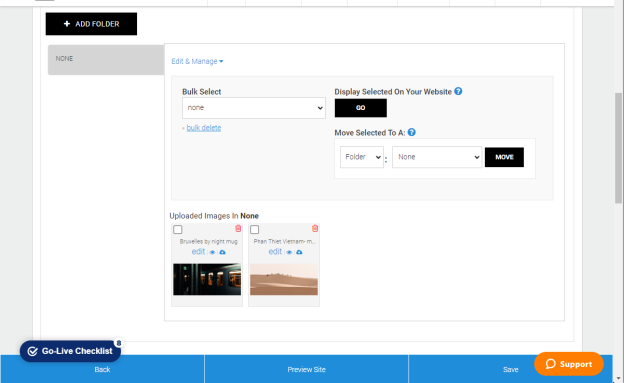Viewport: 624px width, 383px height.
Task: Click the scrollbar down arrow
Action: point(618,378)
